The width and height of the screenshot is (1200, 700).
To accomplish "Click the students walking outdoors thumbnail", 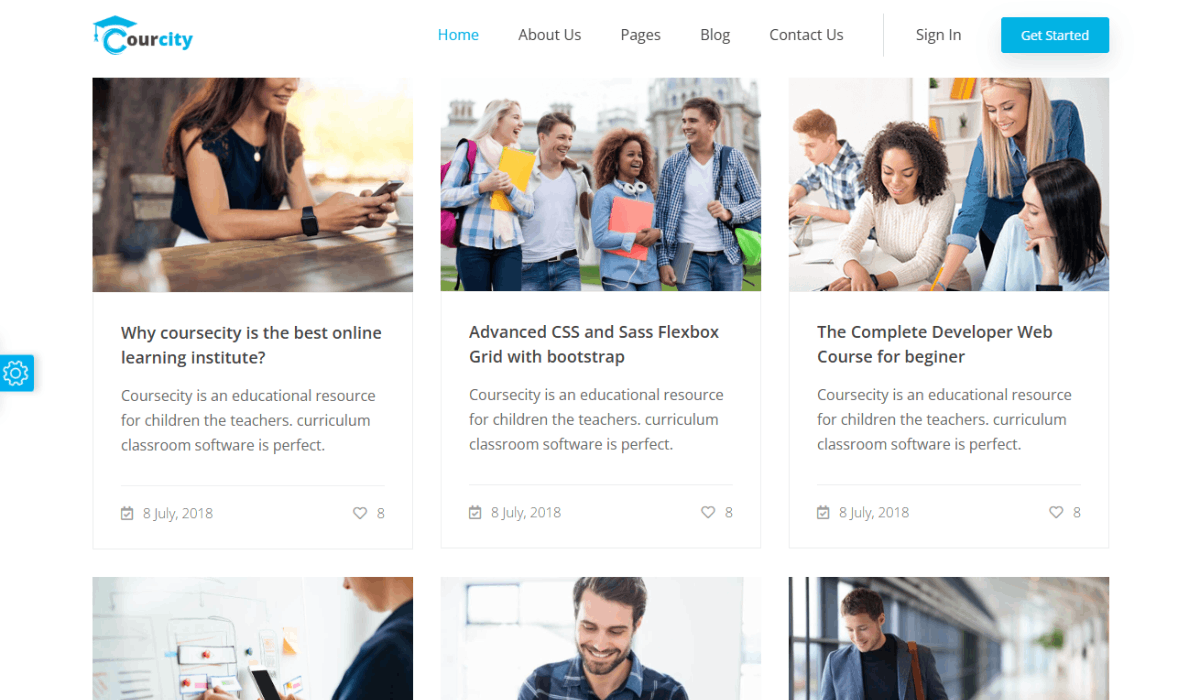I will click(x=600, y=185).
